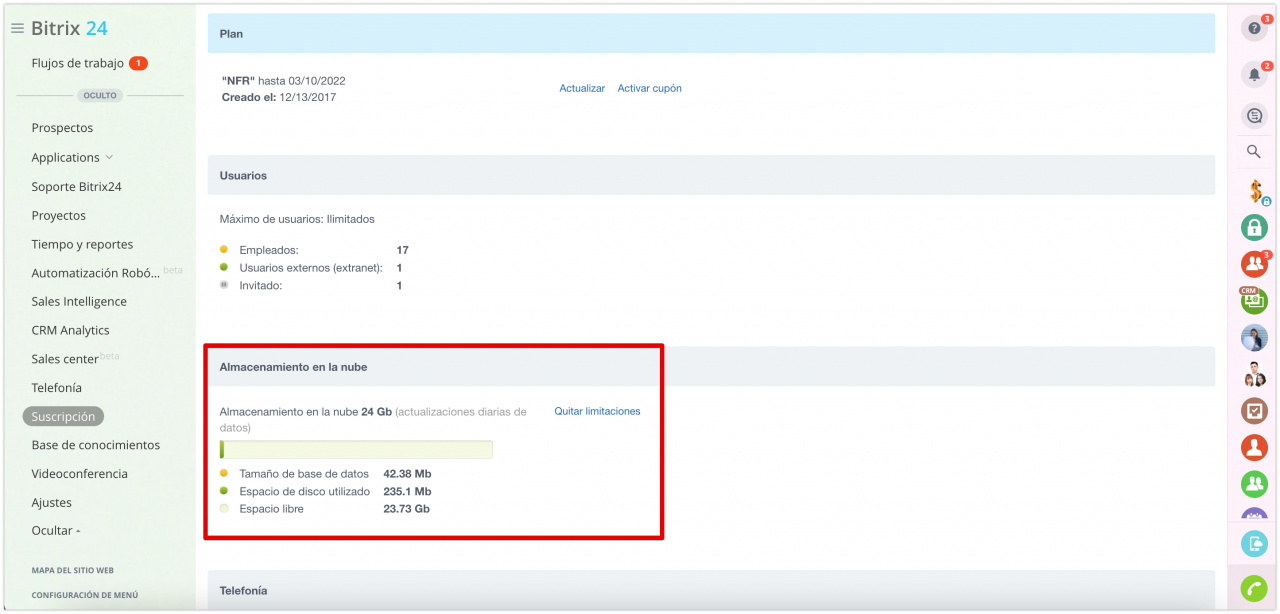This screenshot has height=614, width=1280.
Task: Collapse hidden items with Ocultar
Action: [x=56, y=531]
